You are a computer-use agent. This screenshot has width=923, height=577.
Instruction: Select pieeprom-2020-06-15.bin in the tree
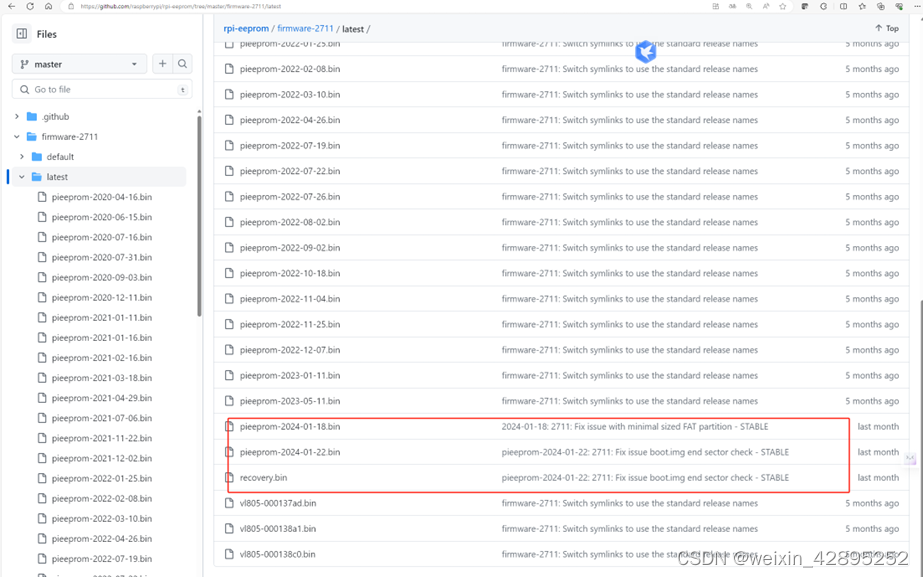click(102, 217)
